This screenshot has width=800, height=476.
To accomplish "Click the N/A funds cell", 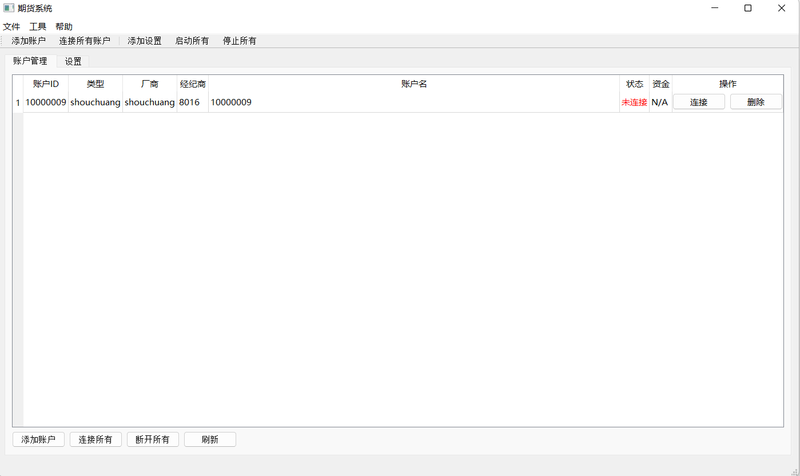I will [661, 103].
